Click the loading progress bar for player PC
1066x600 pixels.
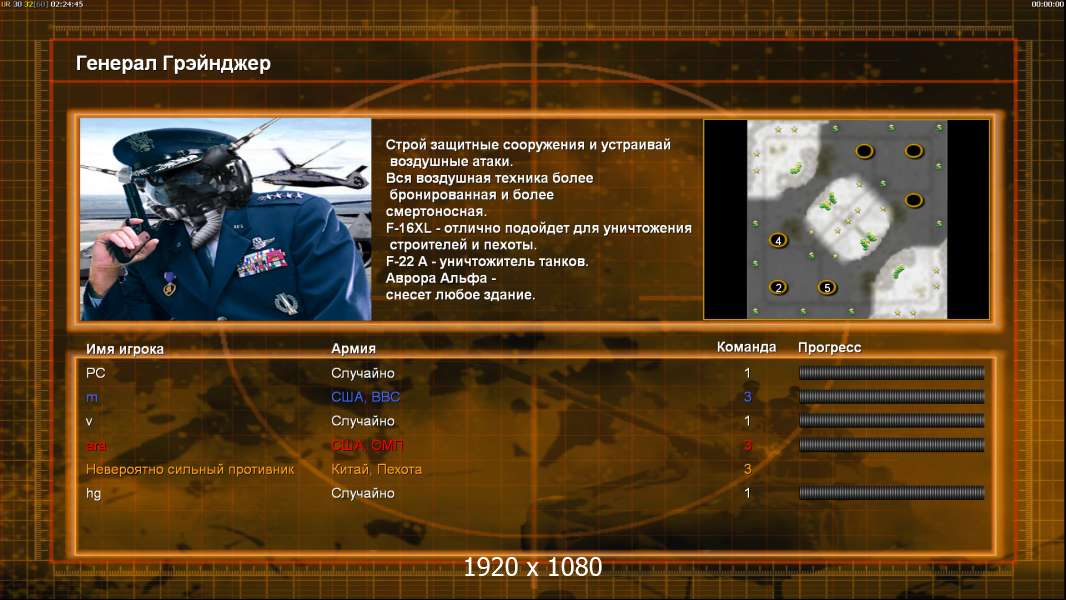coord(891,372)
